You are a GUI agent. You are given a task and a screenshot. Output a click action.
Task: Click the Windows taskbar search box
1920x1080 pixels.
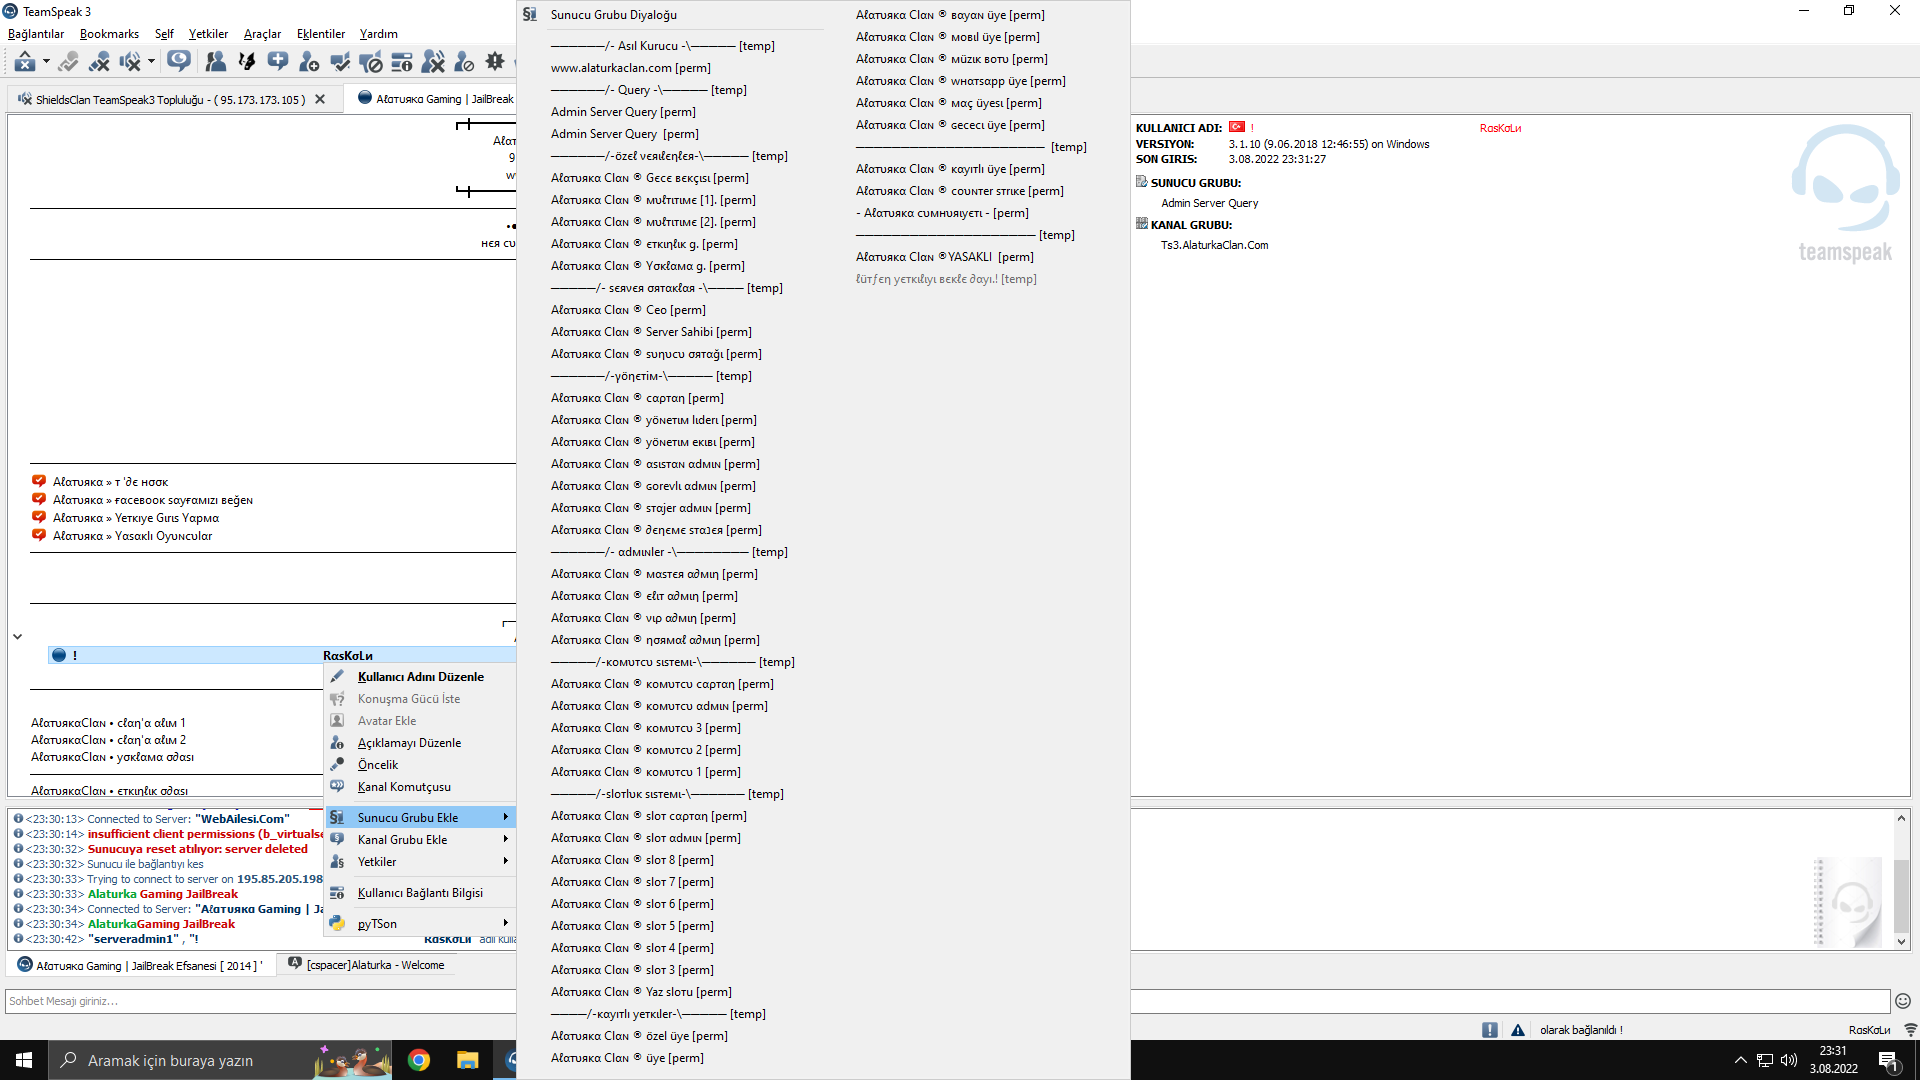pos(220,1060)
